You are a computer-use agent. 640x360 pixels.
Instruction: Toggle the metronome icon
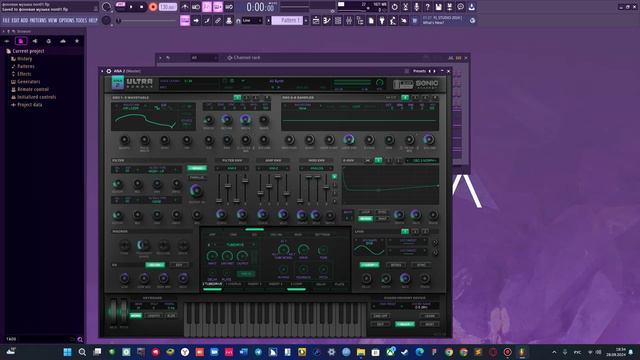pos(185,7)
